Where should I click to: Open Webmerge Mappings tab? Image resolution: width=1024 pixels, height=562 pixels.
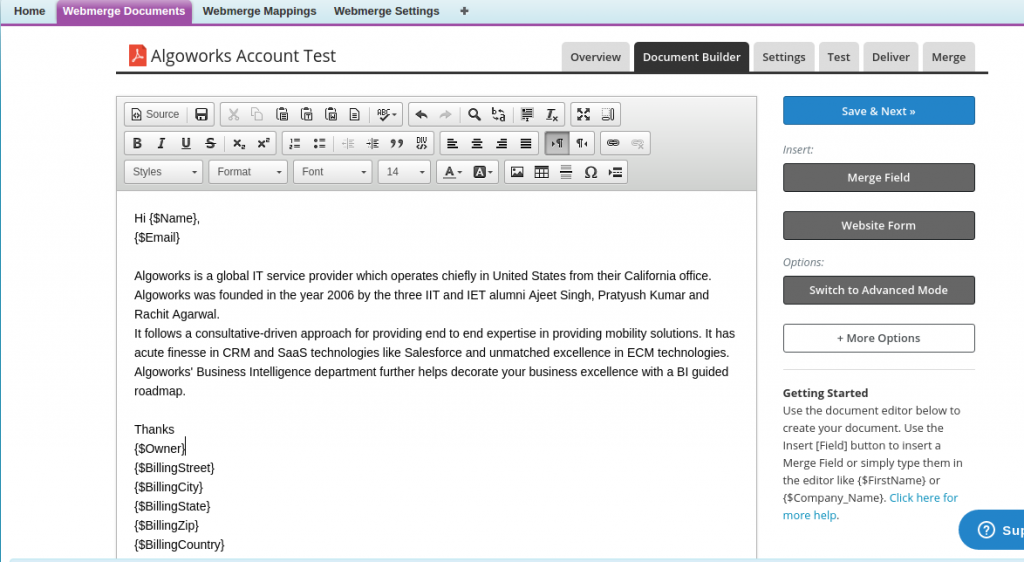(259, 11)
